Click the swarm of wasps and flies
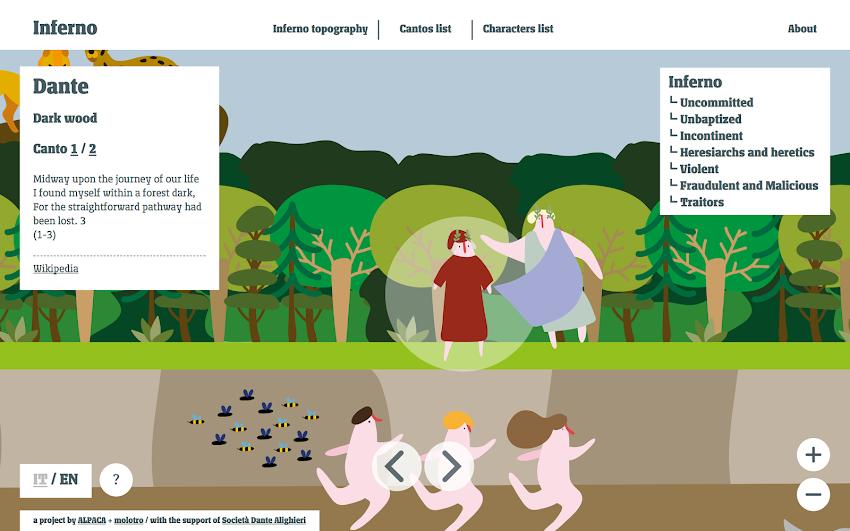This screenshot has height=531, width=850. [254, 428]
